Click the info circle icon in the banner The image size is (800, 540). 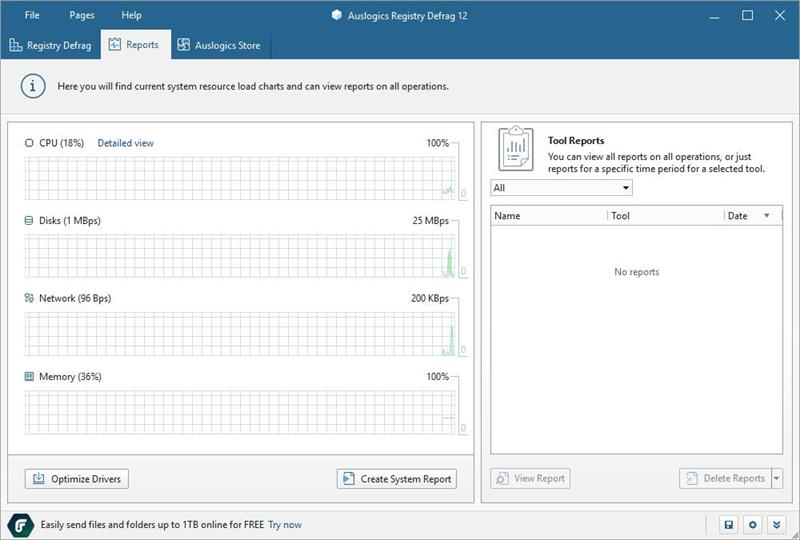tap(34, 86)
